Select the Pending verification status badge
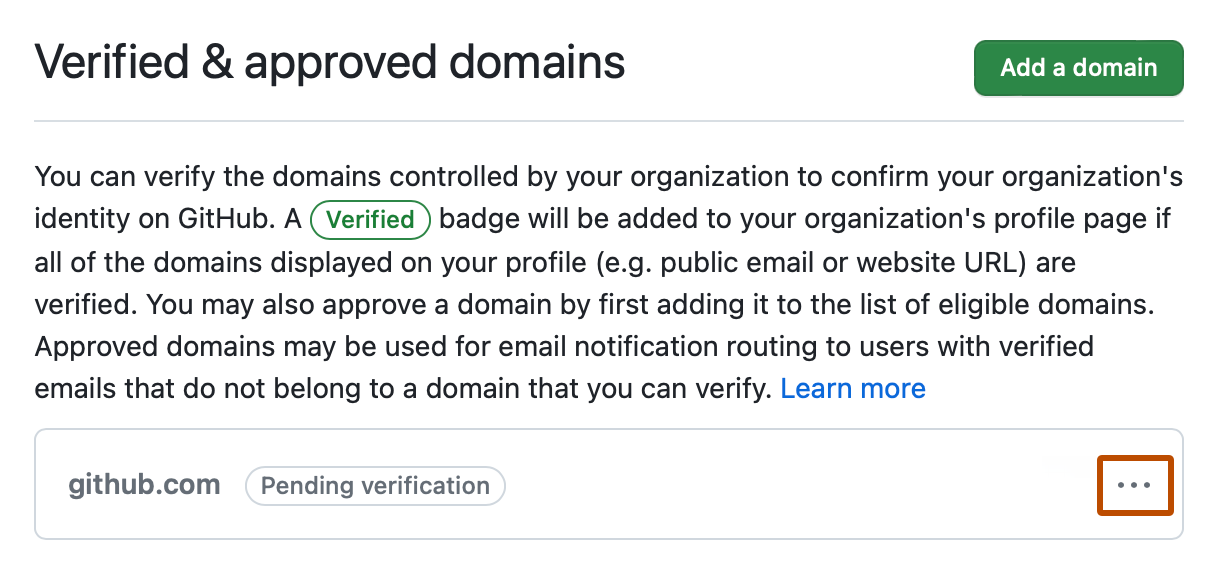 pyautogui.click(x=375, y=485)
